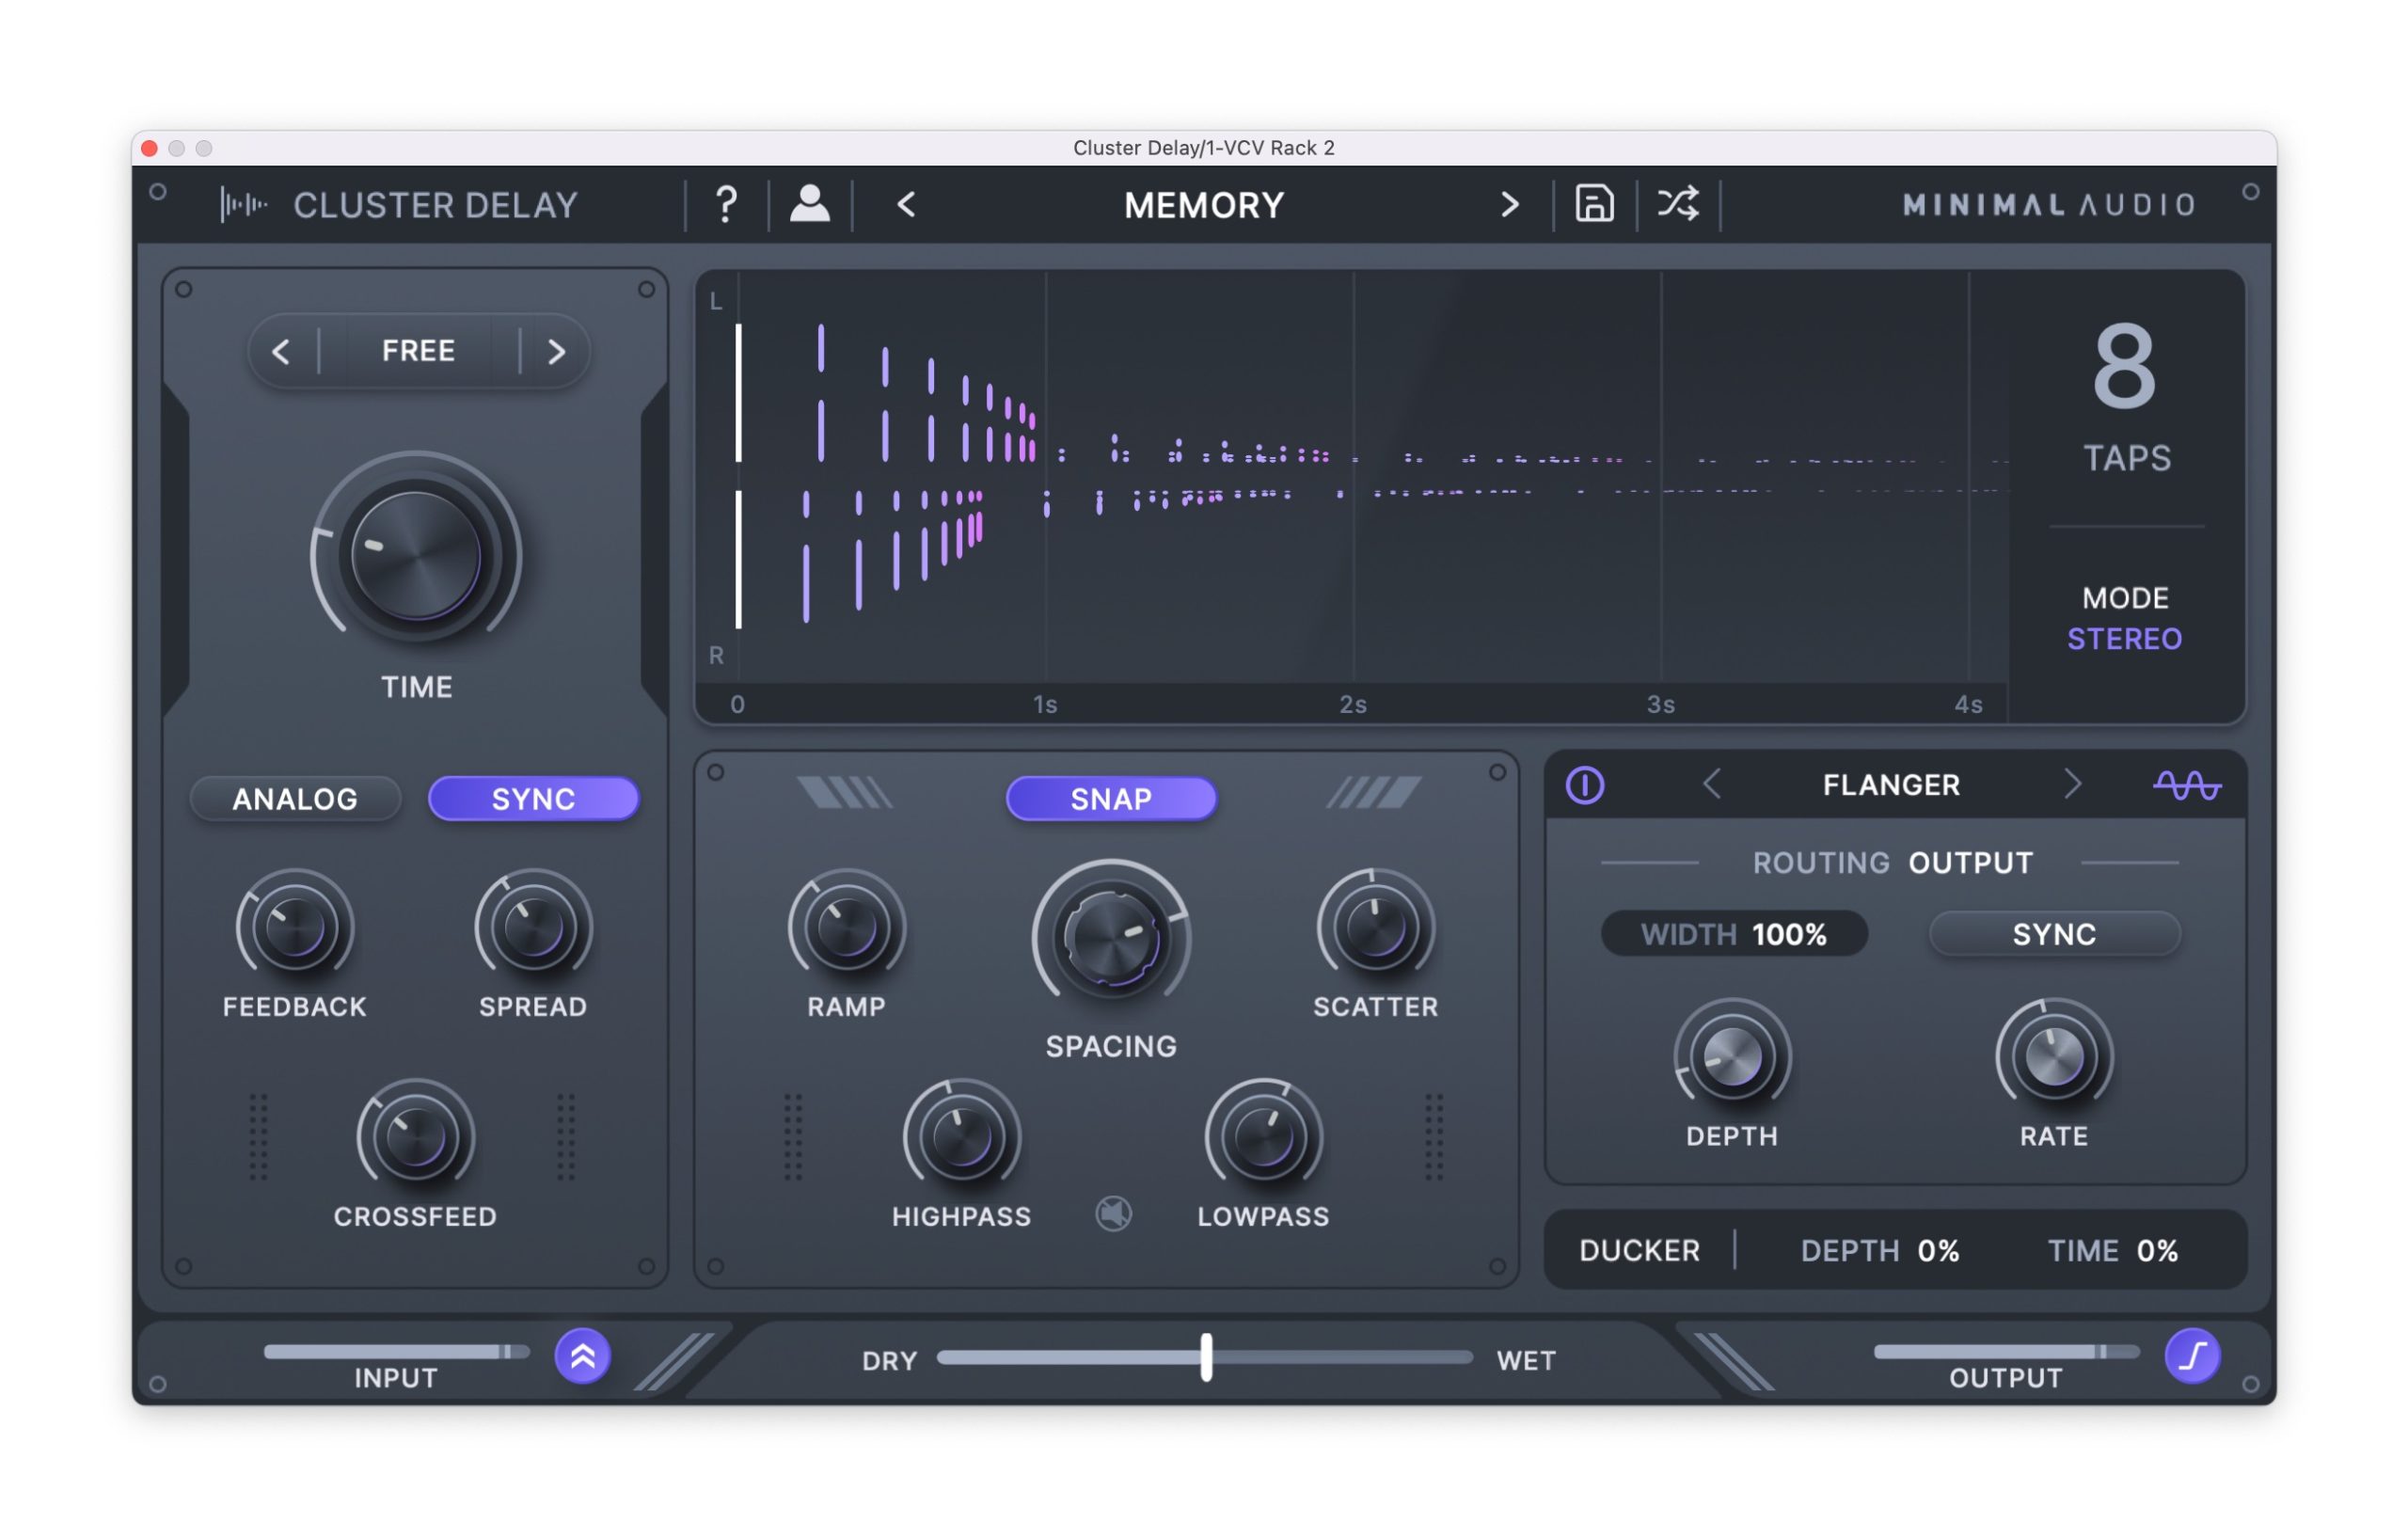Screen dimensions: 2408x1538
Task: Click the filter listen speaker icon
Action: 1113,1214
